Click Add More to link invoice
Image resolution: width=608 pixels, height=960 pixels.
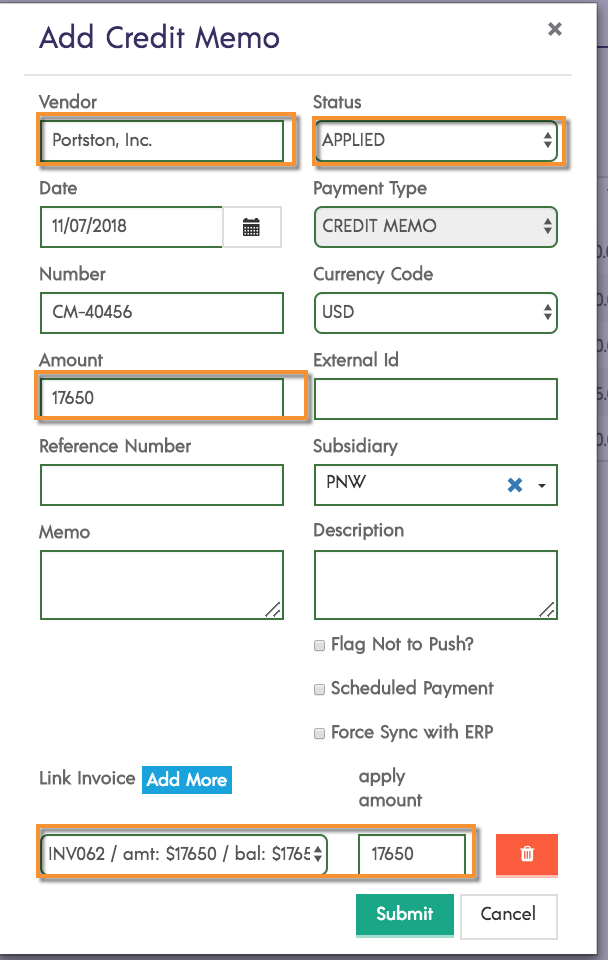tap(187, 780)
